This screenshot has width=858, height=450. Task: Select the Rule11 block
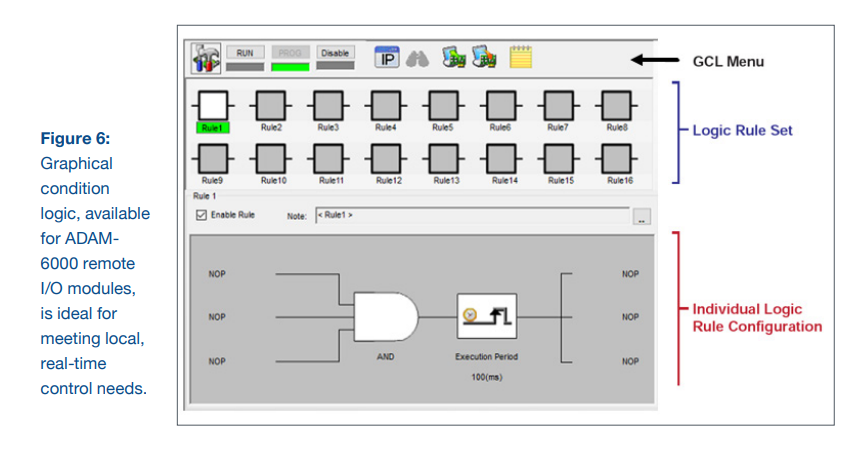pos(328,159)
